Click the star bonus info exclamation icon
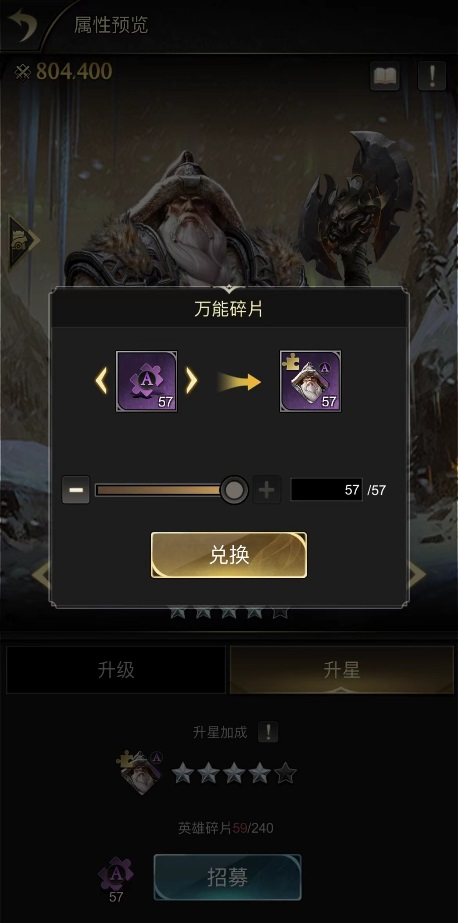458x923 pixels. point(268,732)
